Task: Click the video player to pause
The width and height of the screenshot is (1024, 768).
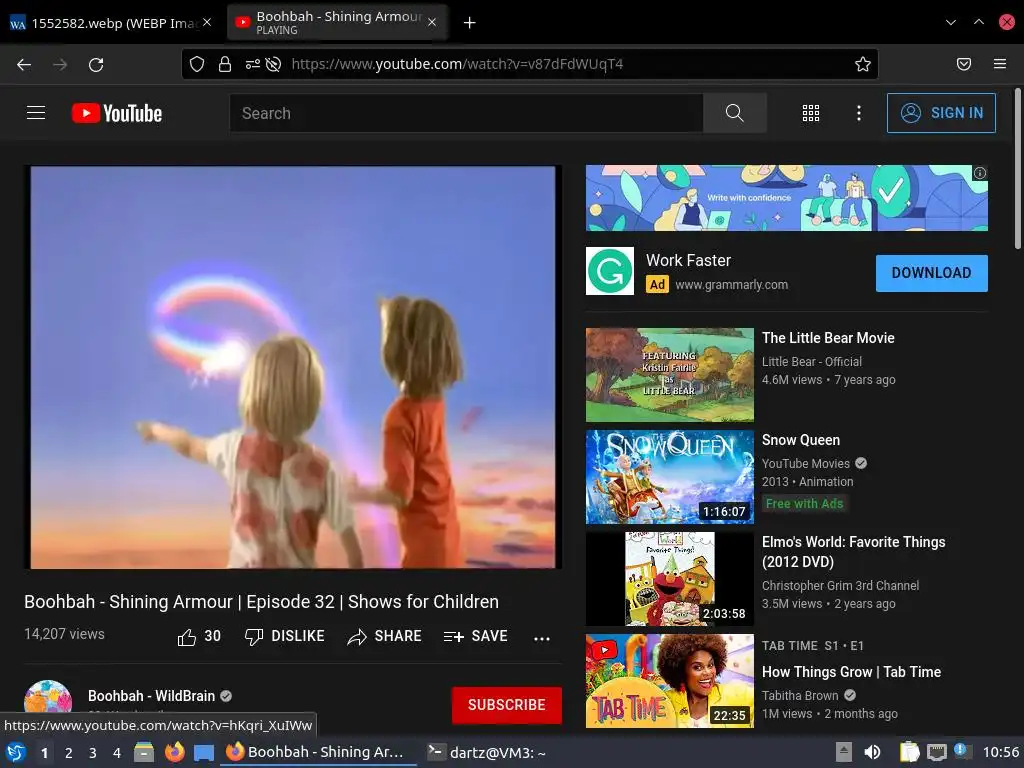Action: tap(293, 367)
